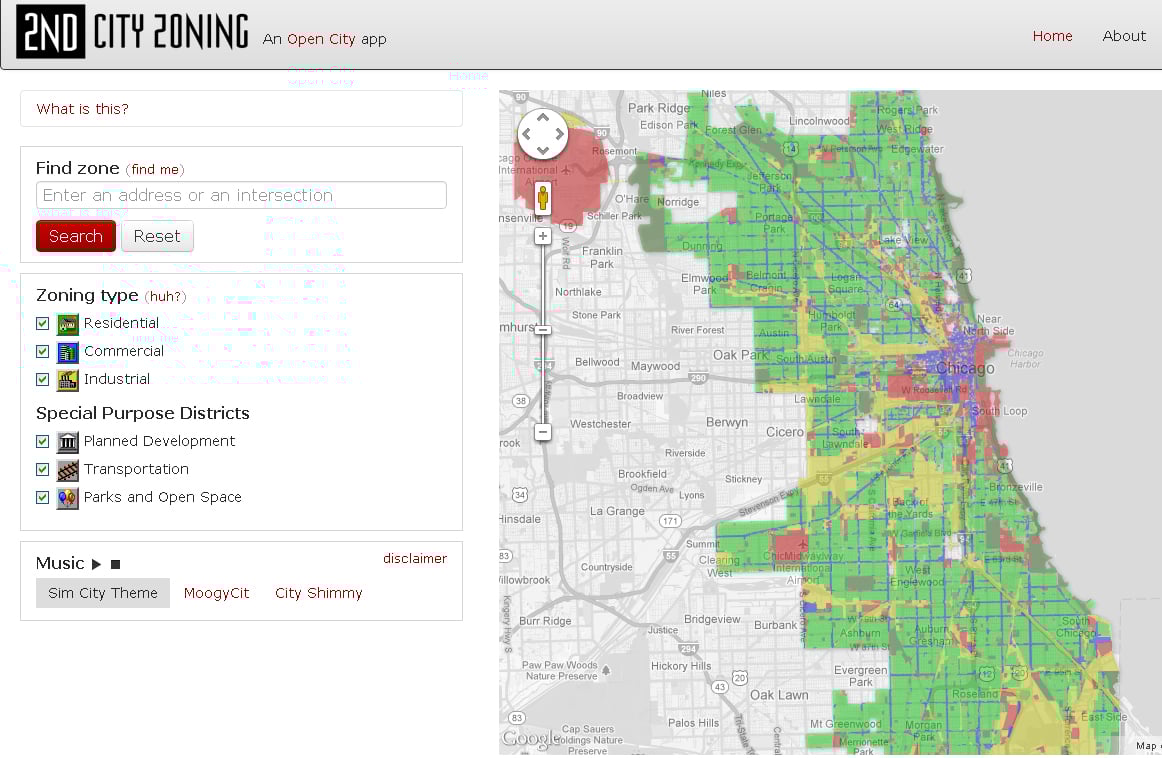Click the 'find me' link

(155, 170)
